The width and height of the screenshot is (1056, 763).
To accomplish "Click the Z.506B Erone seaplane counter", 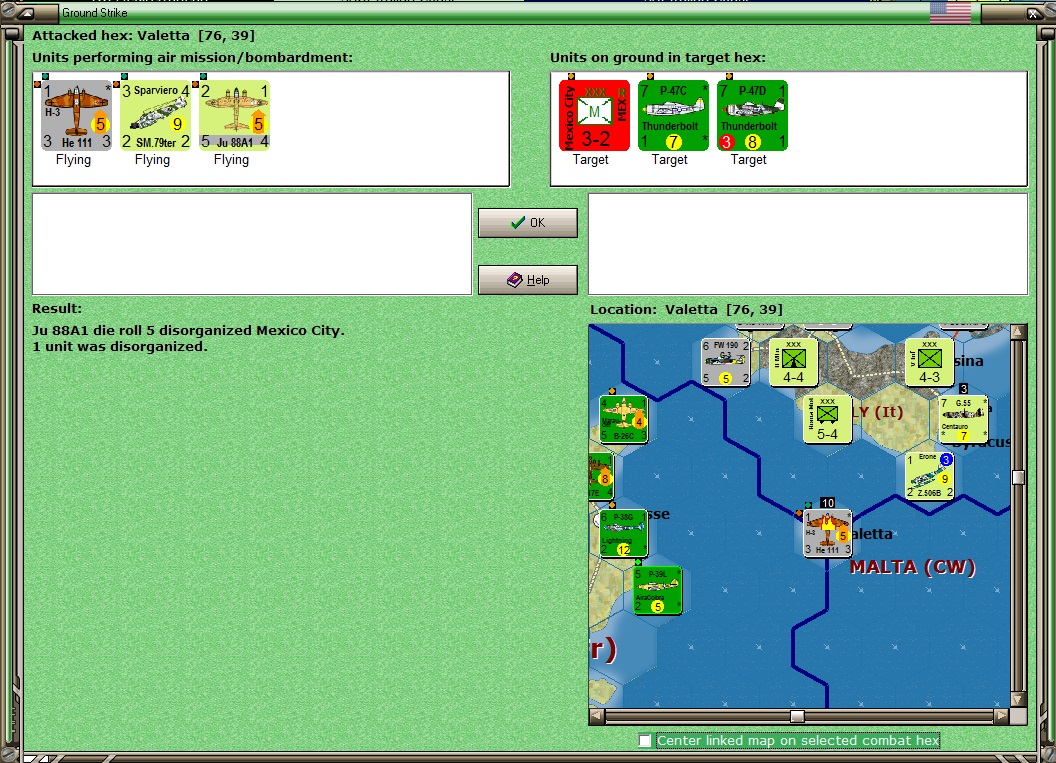I will coord(929,475).
